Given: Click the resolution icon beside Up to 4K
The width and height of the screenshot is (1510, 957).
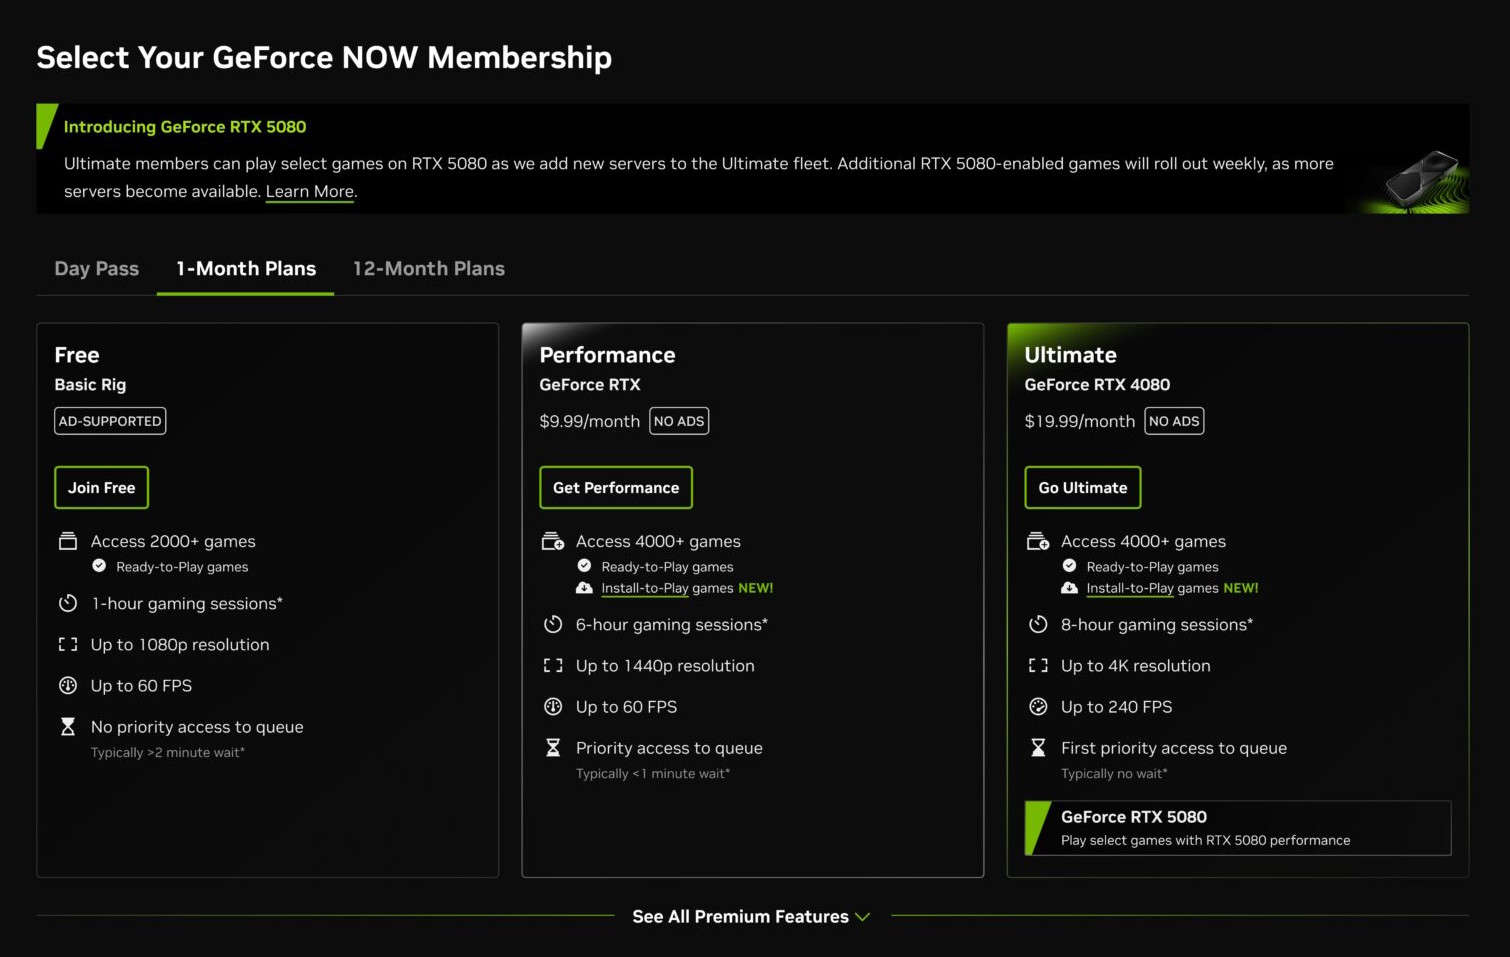Looking at the screenshot, I should tap(1038, 665).
